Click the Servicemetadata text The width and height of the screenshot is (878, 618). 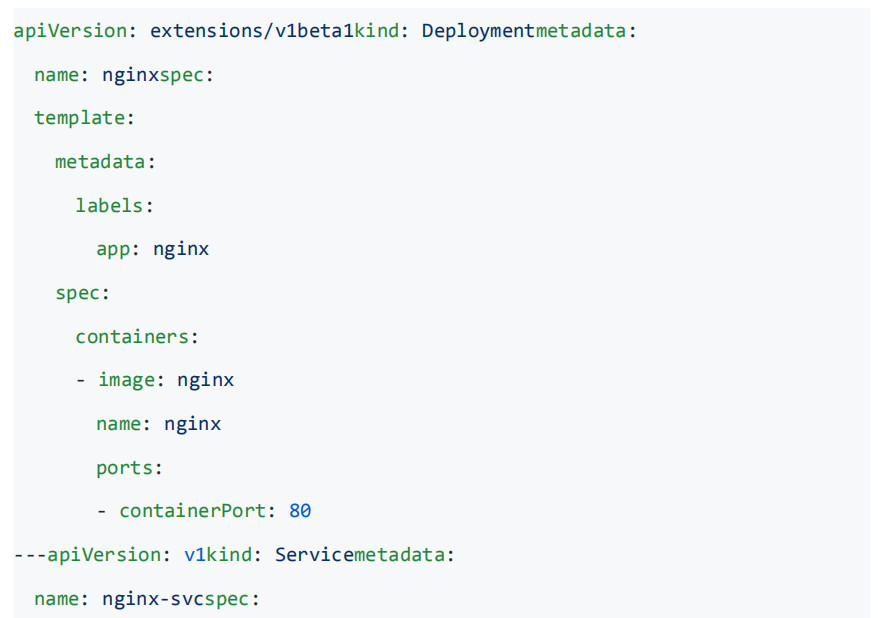(x=360, y=555)
